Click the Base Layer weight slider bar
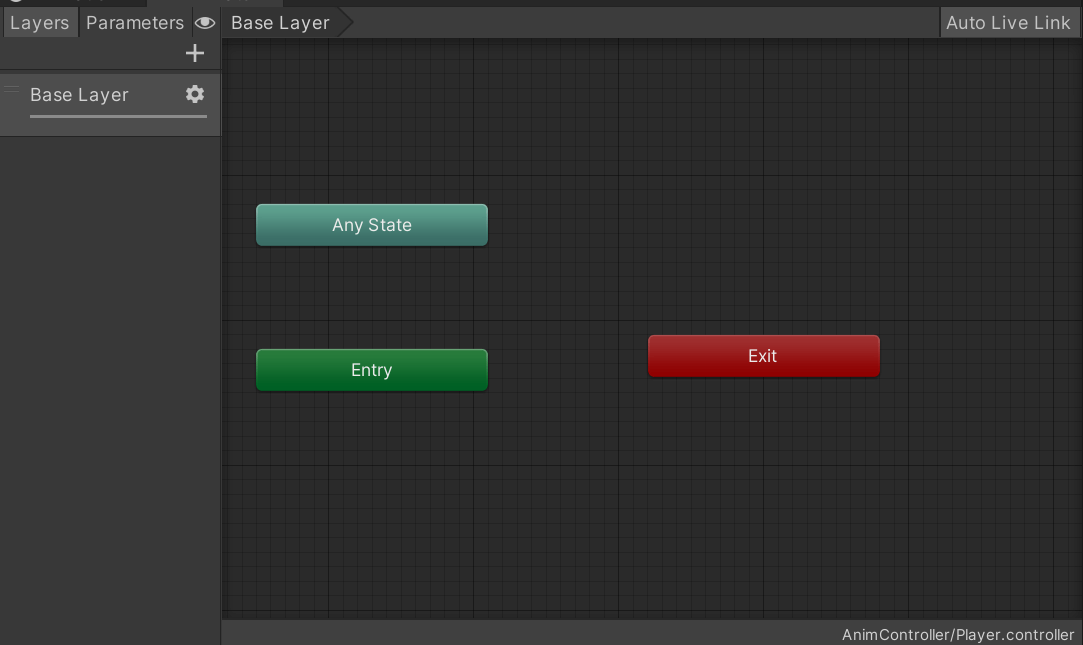This screenshot has height=645, width=1083. click(117, 117)
